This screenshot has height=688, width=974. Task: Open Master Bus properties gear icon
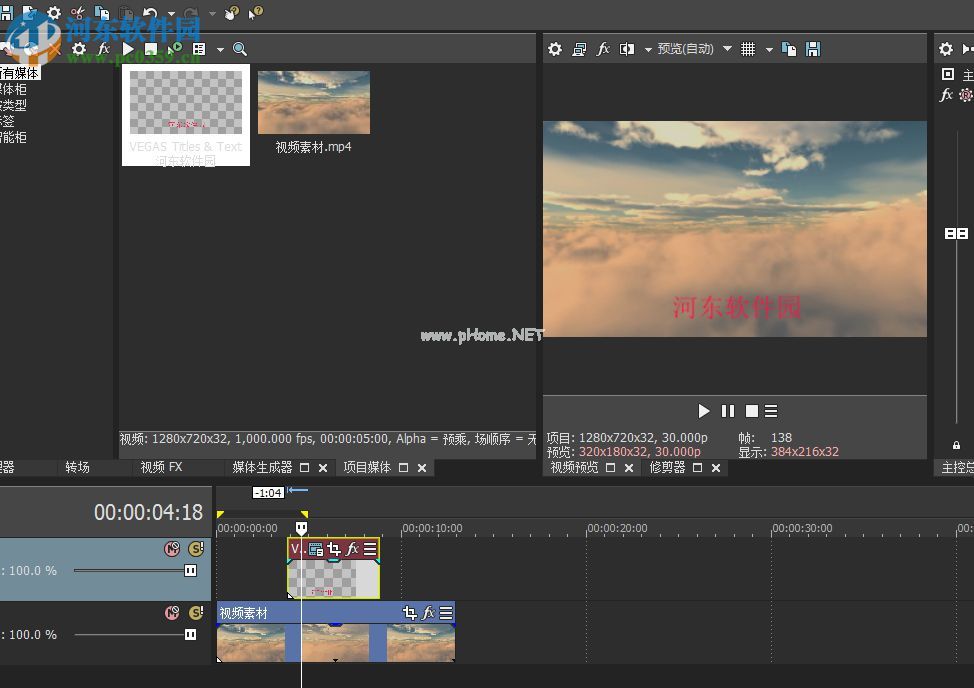coord(945,49)
